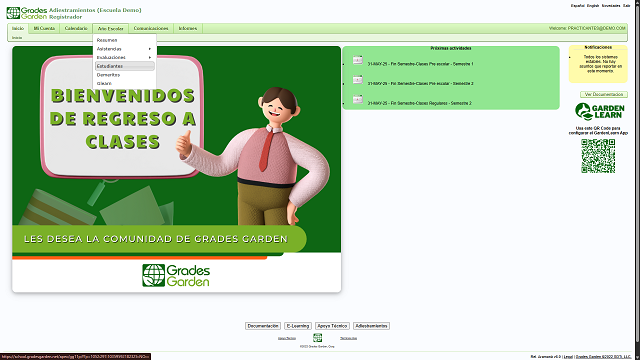This screenshot has height=360, width=640.
Task: Select the last item under Deméritos
Action: (x=124, y=83)
